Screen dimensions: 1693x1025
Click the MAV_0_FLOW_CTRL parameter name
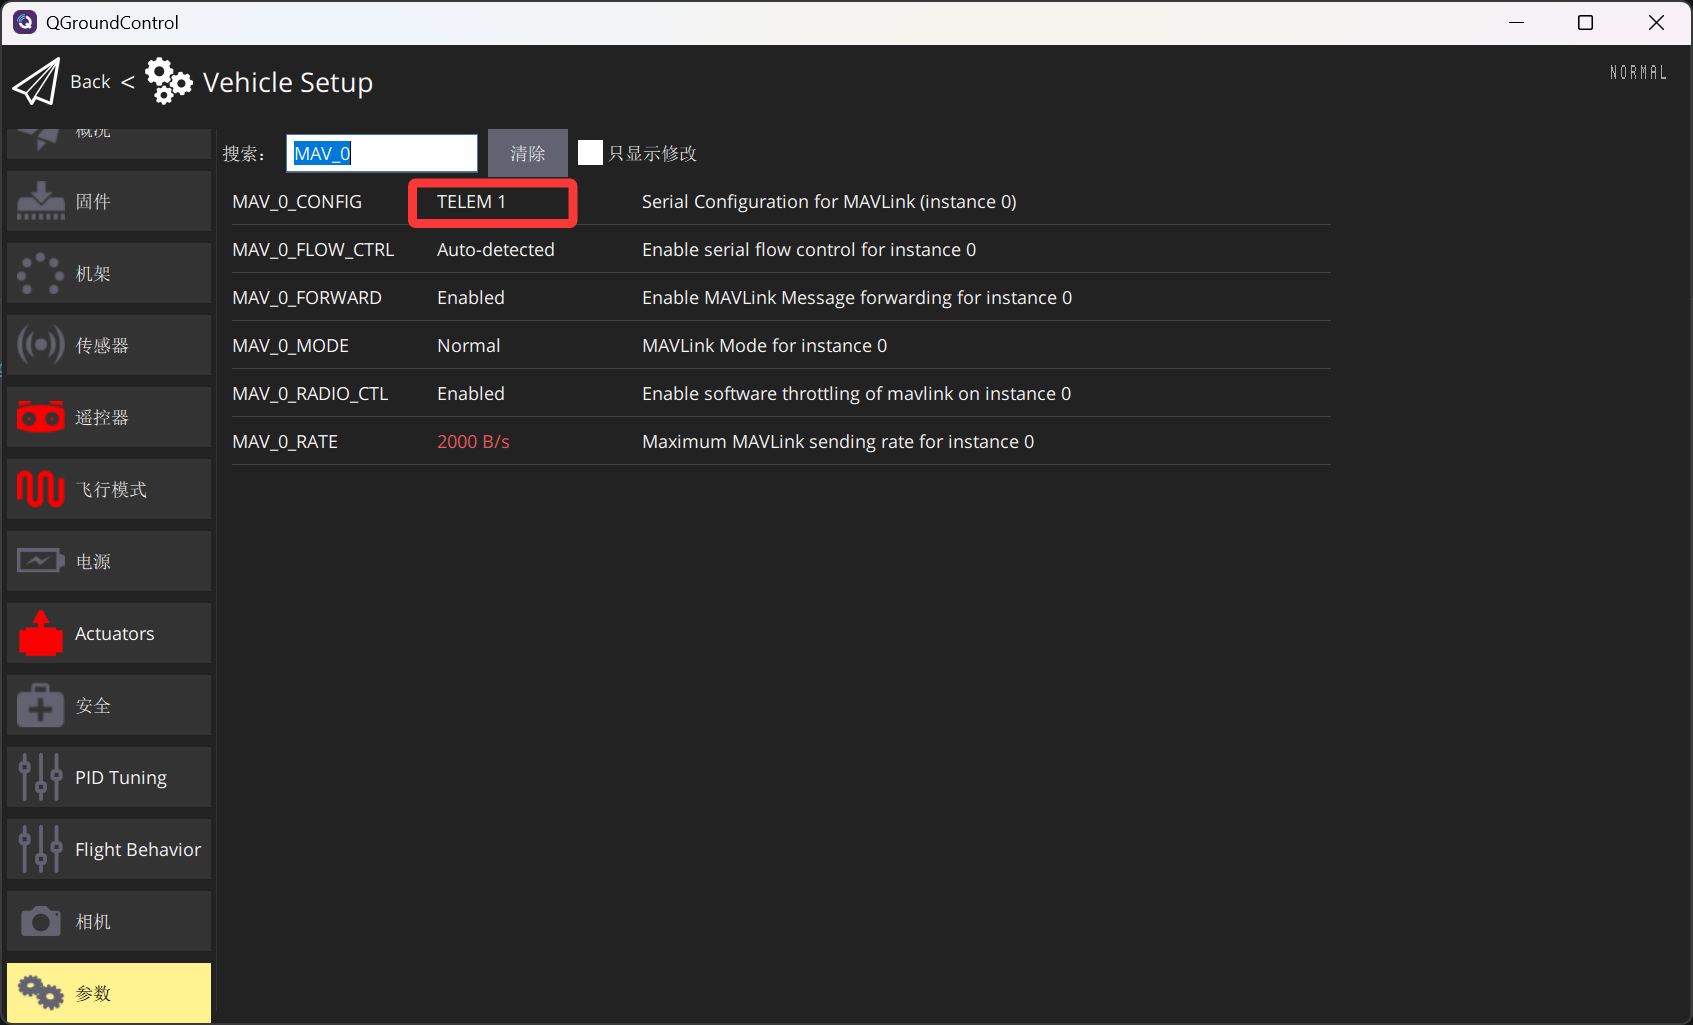point(313,250)
